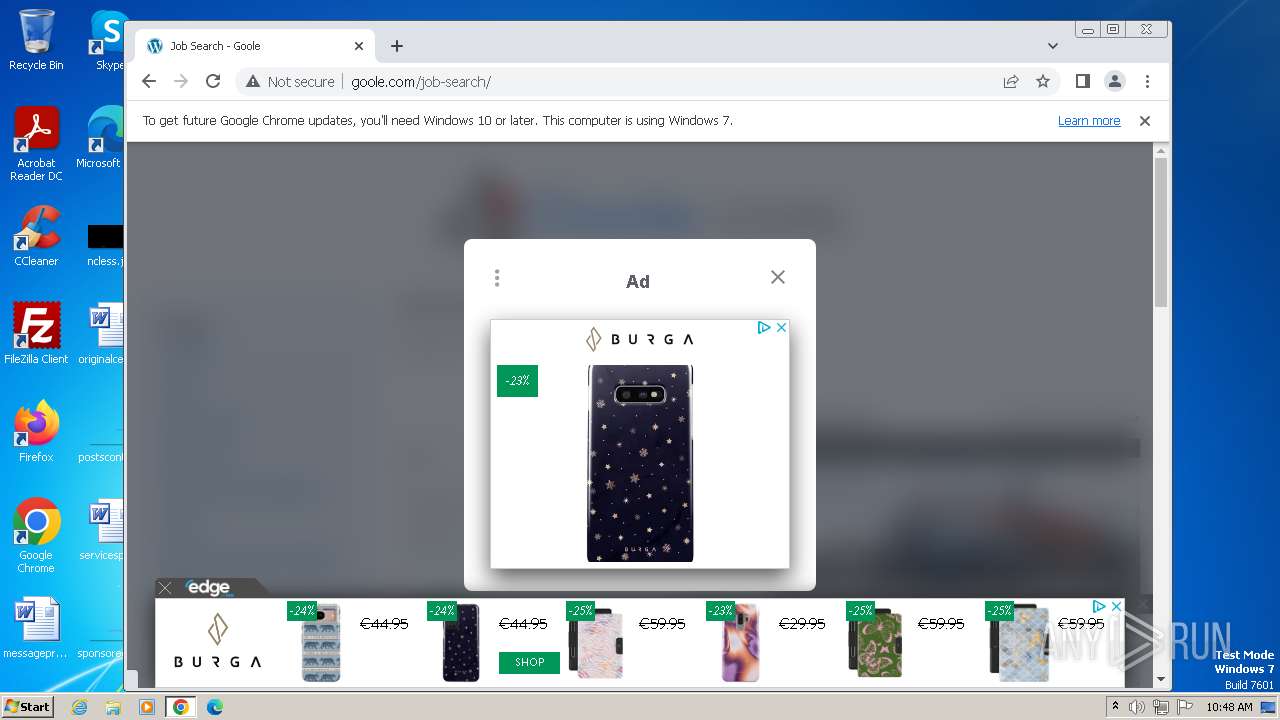Image resolution: width=1280 pixels, height=720 pixels.
Task: Click the Not secure warning icon
Action: tap(253, 82)
